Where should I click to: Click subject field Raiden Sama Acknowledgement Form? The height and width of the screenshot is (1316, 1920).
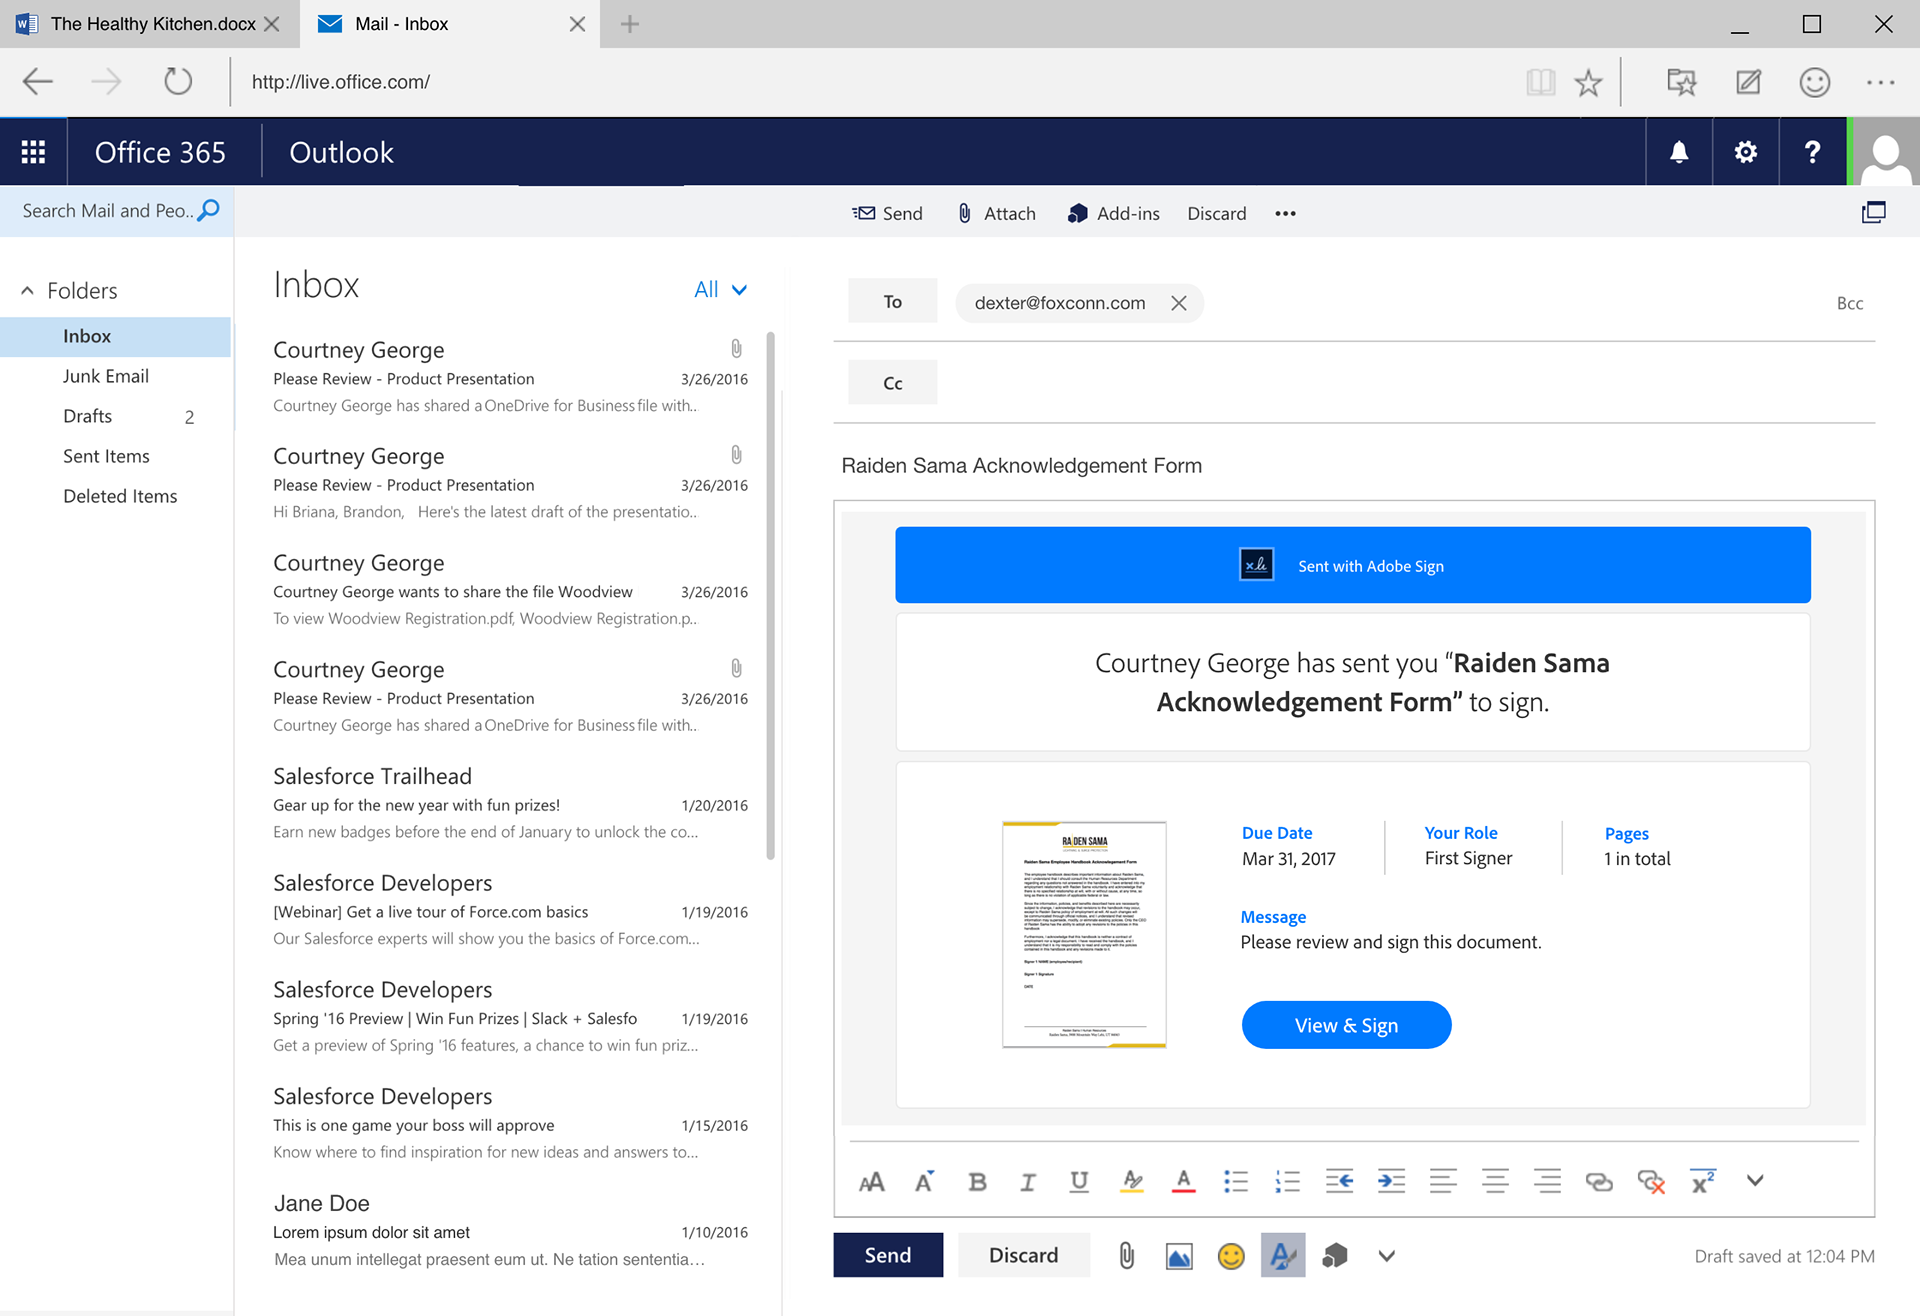1021,465
